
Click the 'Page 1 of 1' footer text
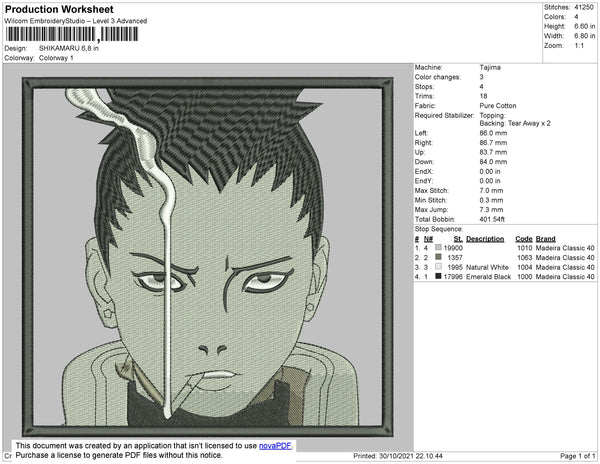click(577, 456)
